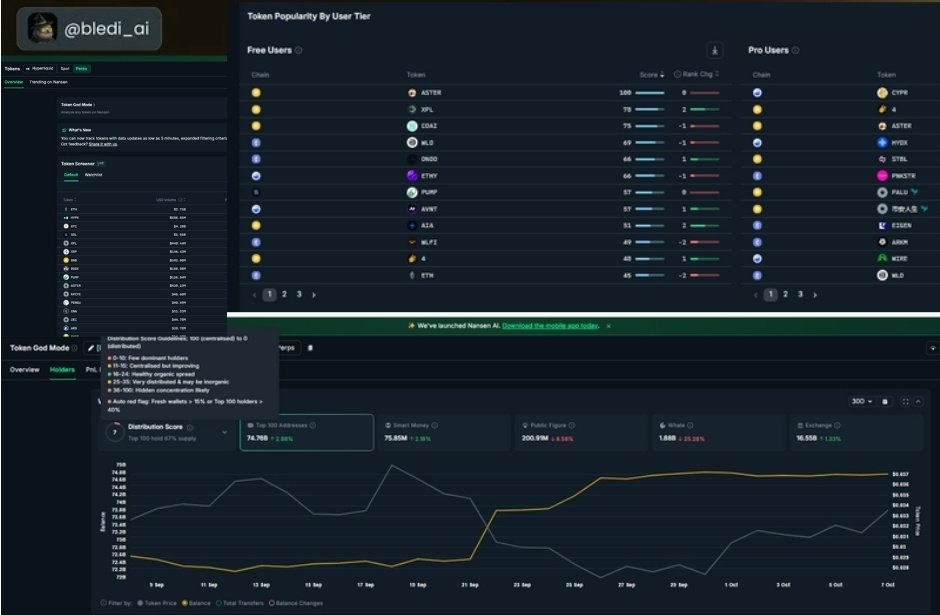Select the Balance filter at the chart bottom

198,605
